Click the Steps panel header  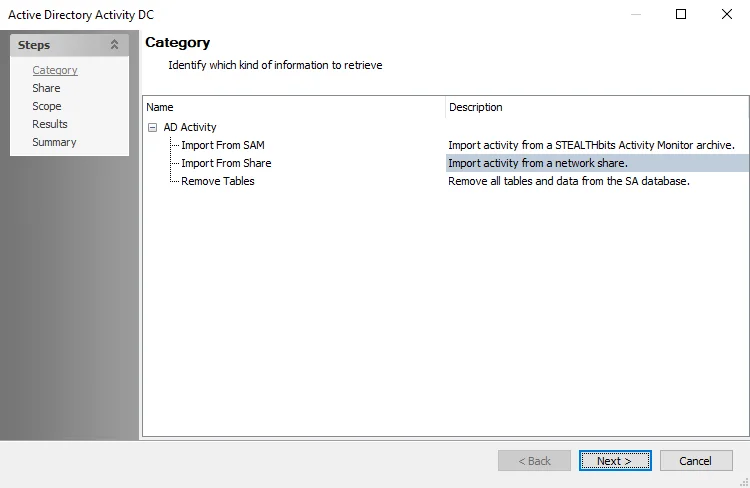pyautogui.click(x=69, y=45)
